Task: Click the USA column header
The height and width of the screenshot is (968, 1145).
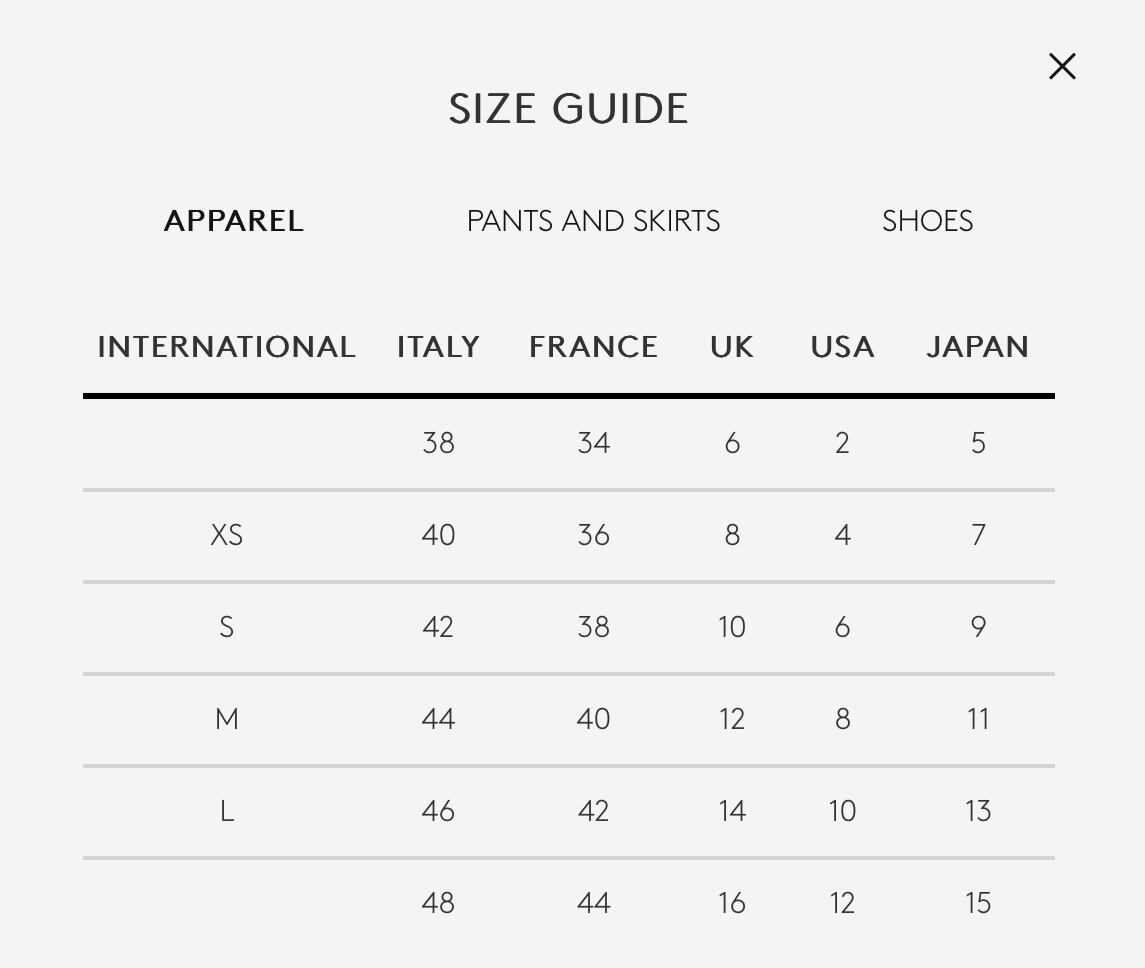Action: pyautogui.click(x=842, y=347)
